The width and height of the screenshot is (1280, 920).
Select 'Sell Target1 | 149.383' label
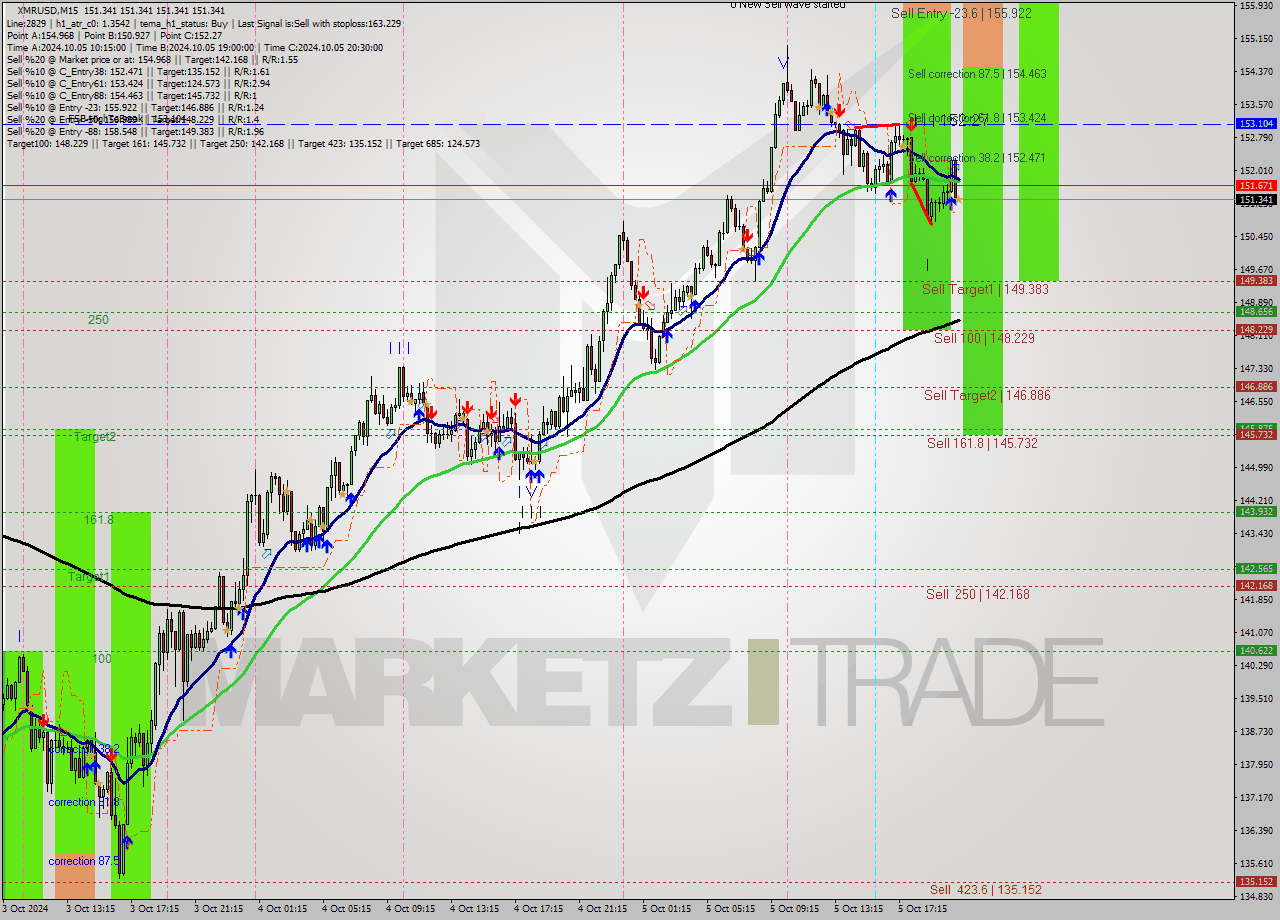point(985,288)
